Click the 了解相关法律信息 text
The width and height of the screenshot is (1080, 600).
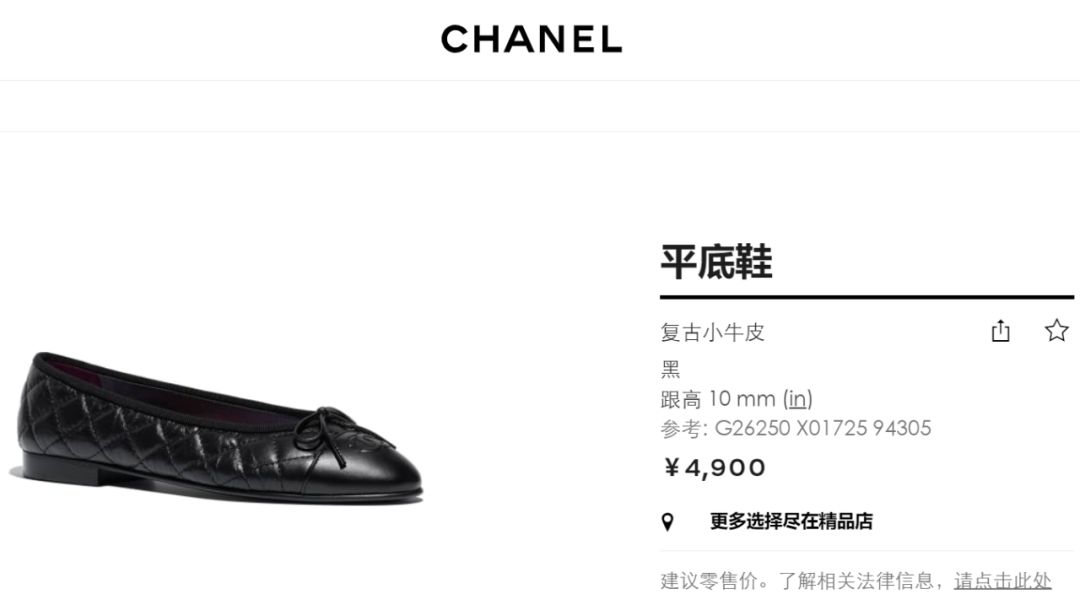tap(855, 581)
